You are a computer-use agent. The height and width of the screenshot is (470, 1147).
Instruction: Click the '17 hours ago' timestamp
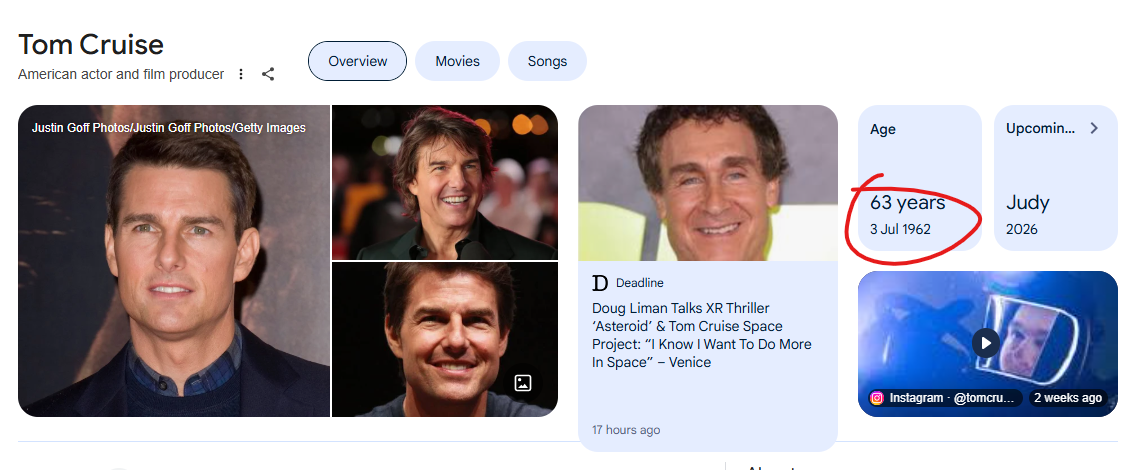[x=626, y=430]
